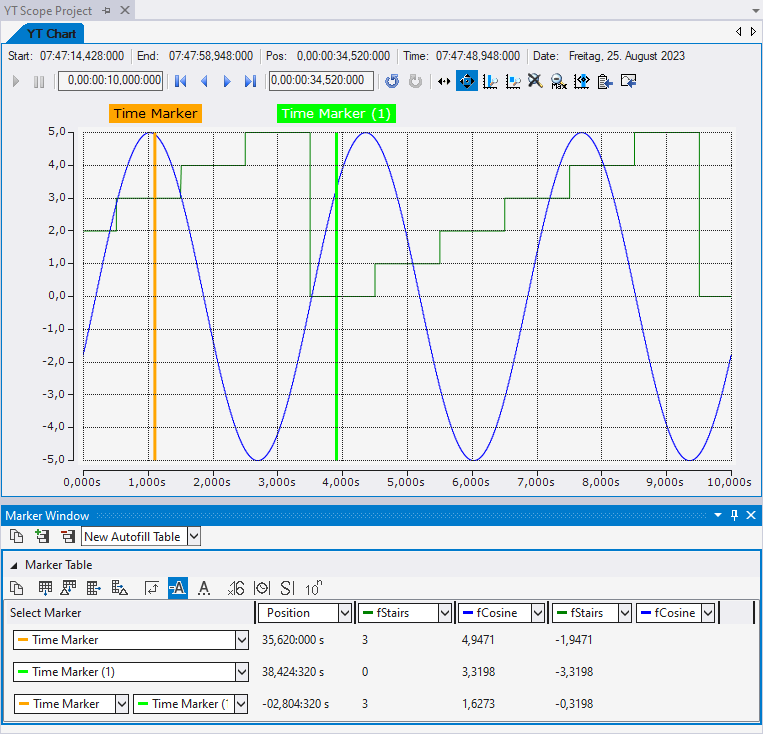Click the greyed redo zoom arrow icon
This screenshot has width=763, height=734.
[415, 81]
